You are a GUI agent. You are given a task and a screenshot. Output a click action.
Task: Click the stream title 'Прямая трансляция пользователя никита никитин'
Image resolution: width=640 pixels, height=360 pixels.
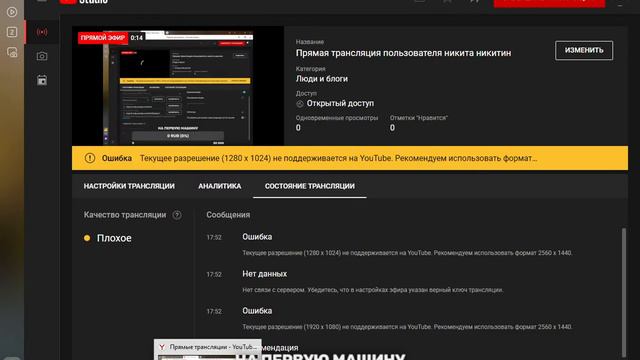click(403, 53)
